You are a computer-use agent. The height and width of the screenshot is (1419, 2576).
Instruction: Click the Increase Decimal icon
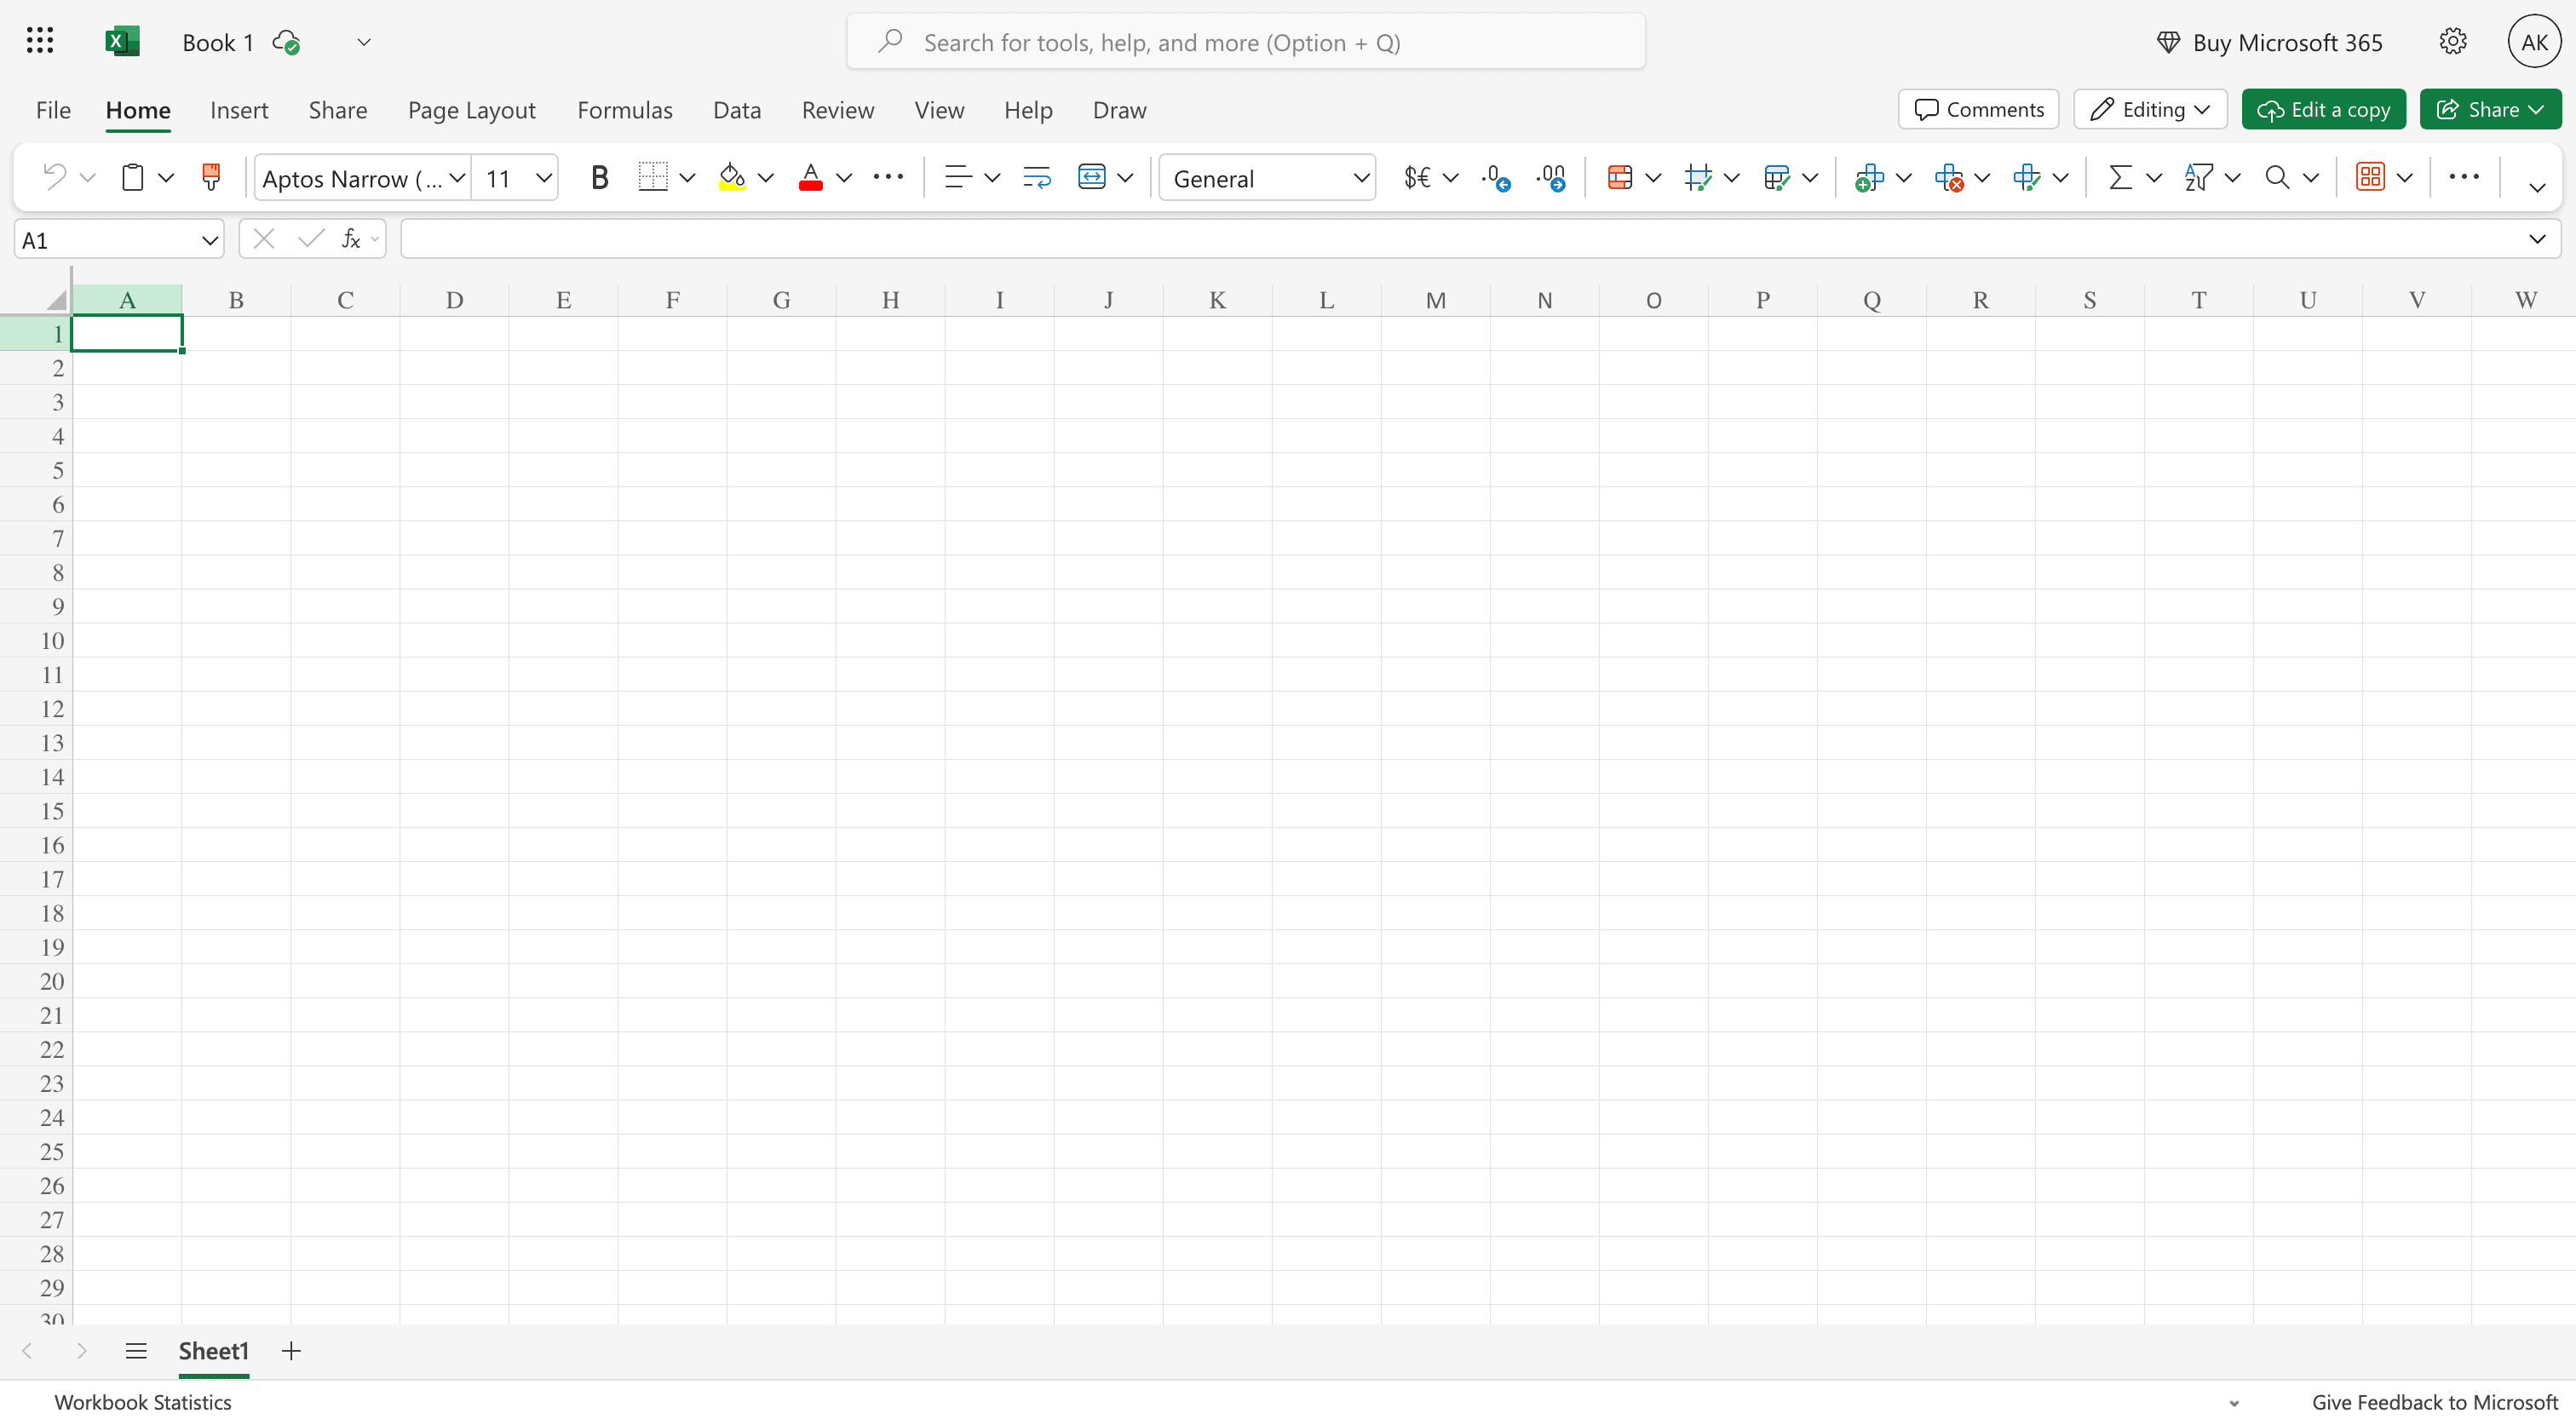(1495, 177)
